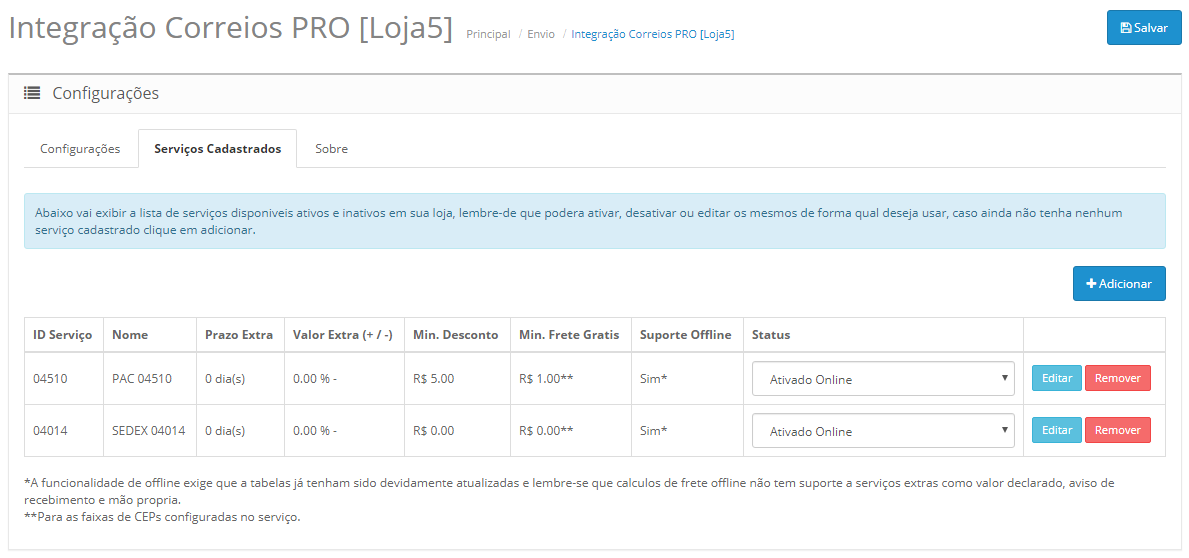Click the PAC 04510 service name cell
Screen dimensions: 1189x558
coord(142,379)
